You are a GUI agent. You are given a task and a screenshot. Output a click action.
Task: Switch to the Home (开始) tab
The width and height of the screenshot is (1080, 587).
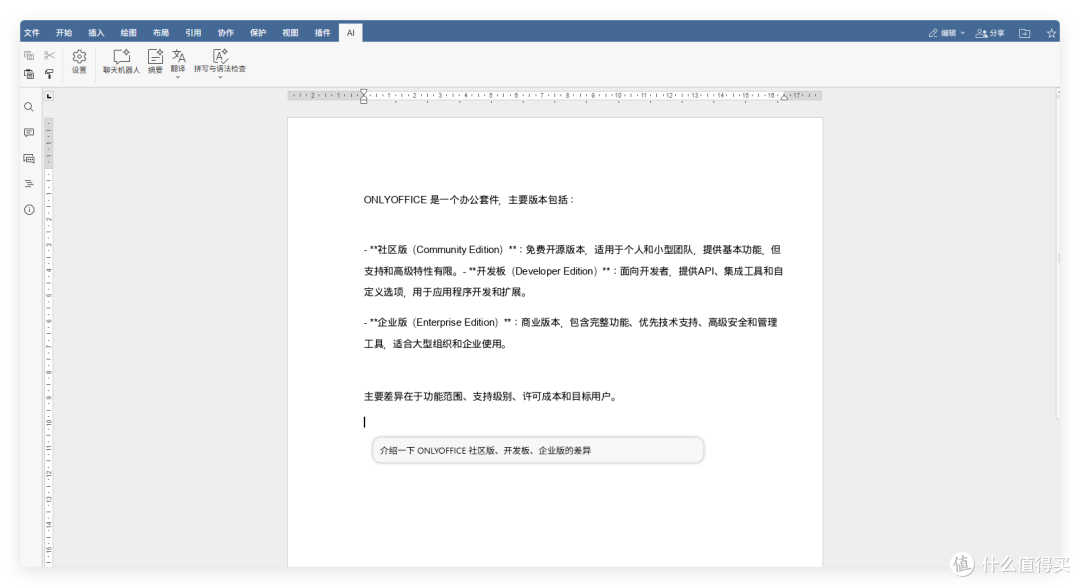coord(64,32)
